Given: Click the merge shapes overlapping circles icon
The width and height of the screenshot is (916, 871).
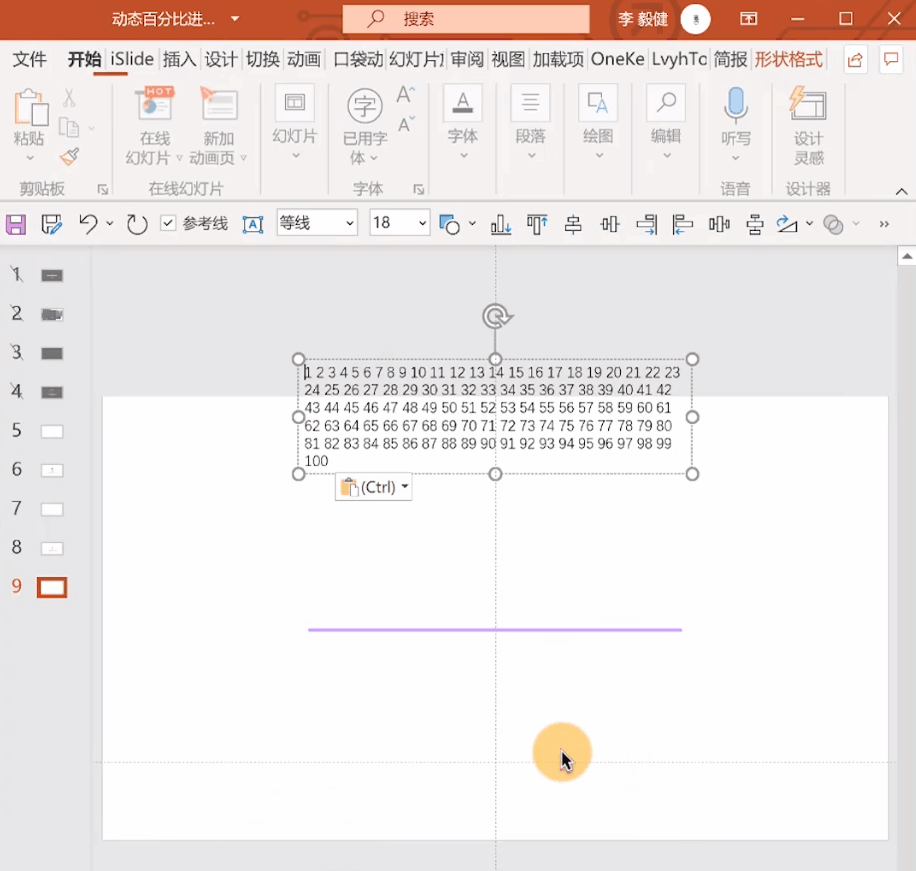Looking at the screenshot, I should tap(833, 224).
